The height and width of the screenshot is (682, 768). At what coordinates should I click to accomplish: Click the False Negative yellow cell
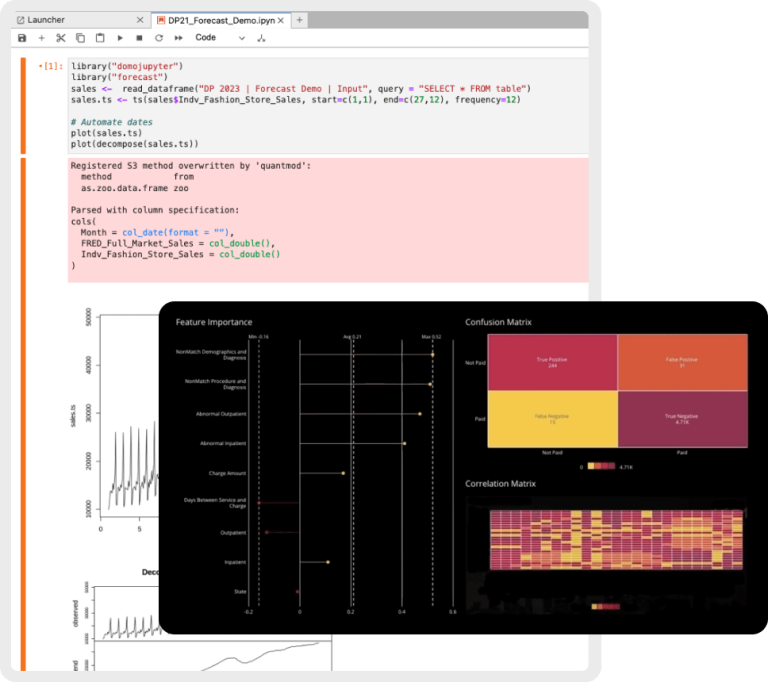pos(552,419)
